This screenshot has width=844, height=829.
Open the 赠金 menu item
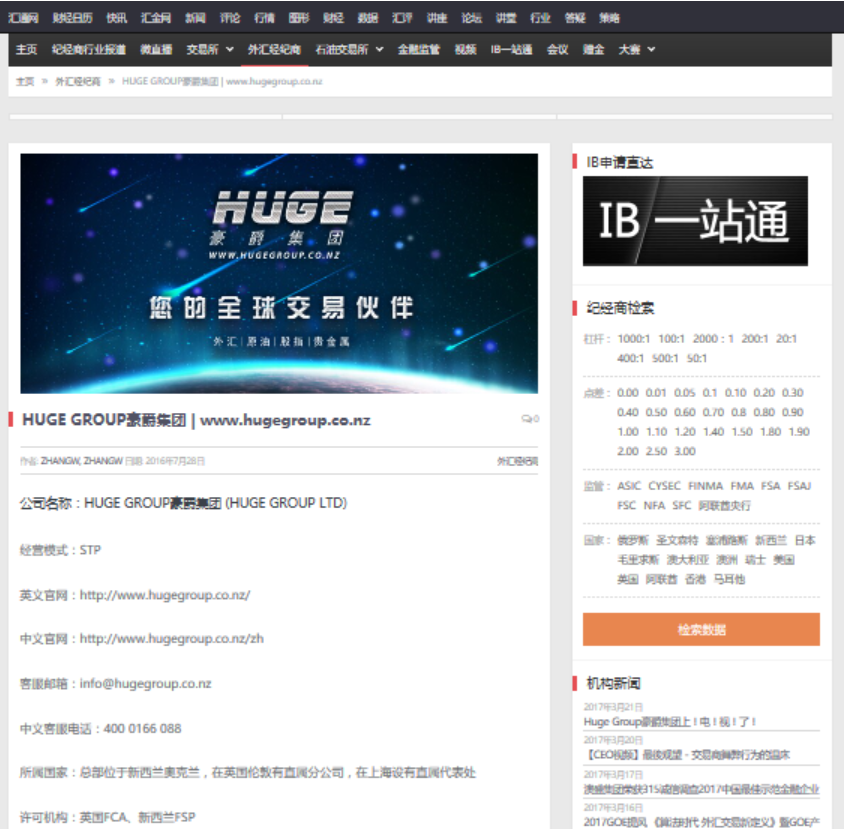(x=593, y=50)
